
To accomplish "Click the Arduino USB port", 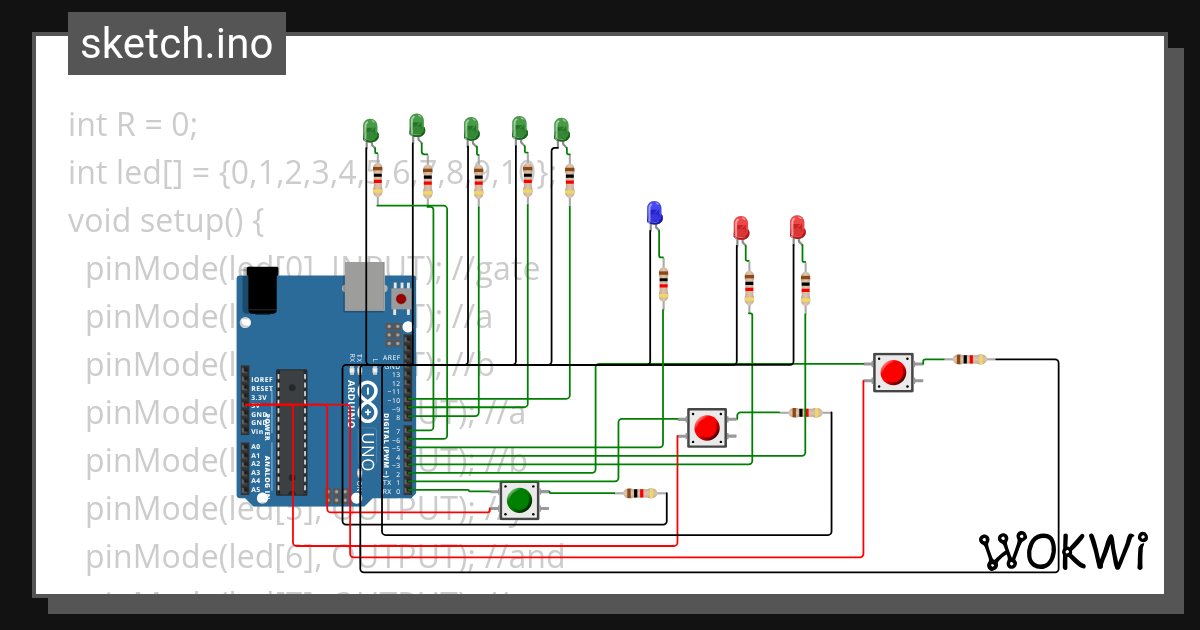I will (x=361, y=293).
